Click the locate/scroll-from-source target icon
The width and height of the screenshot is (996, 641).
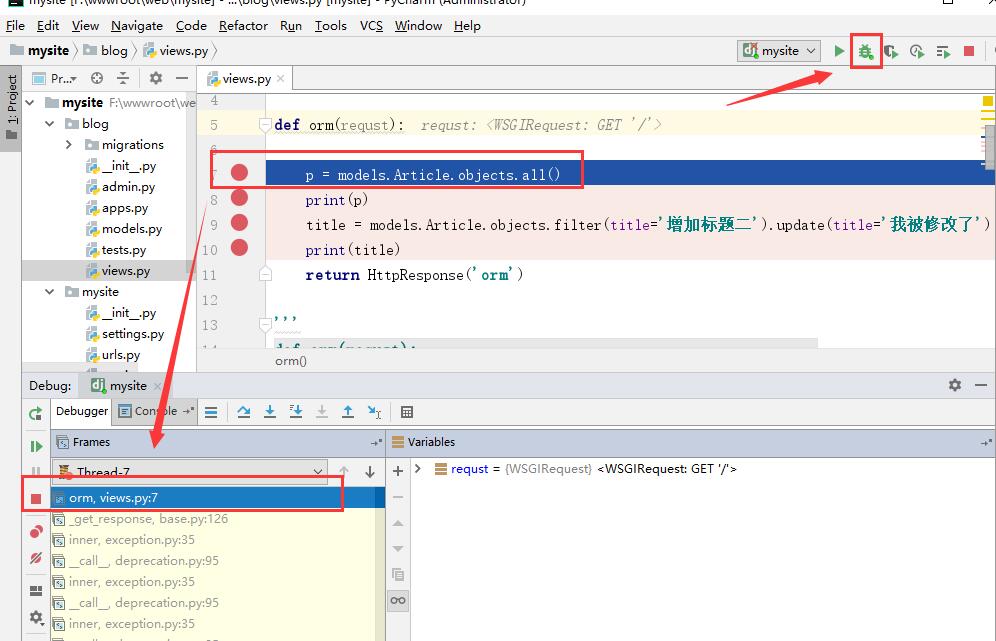pos(97,78)
